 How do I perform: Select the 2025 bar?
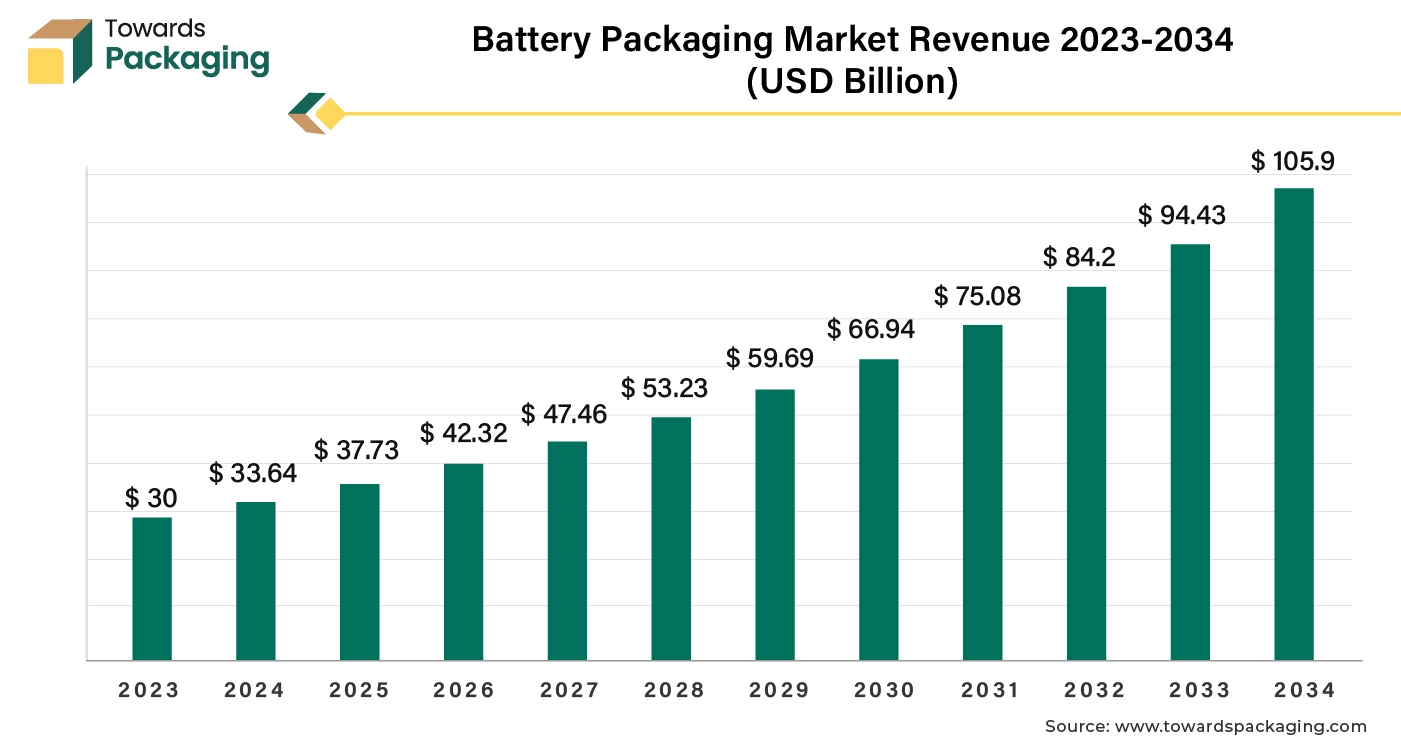click(x=360, y=572)
